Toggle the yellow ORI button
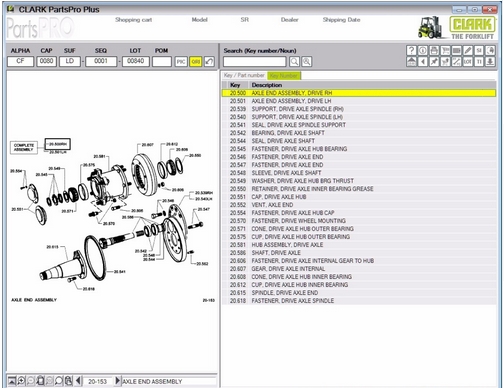 tap(195, 62)
